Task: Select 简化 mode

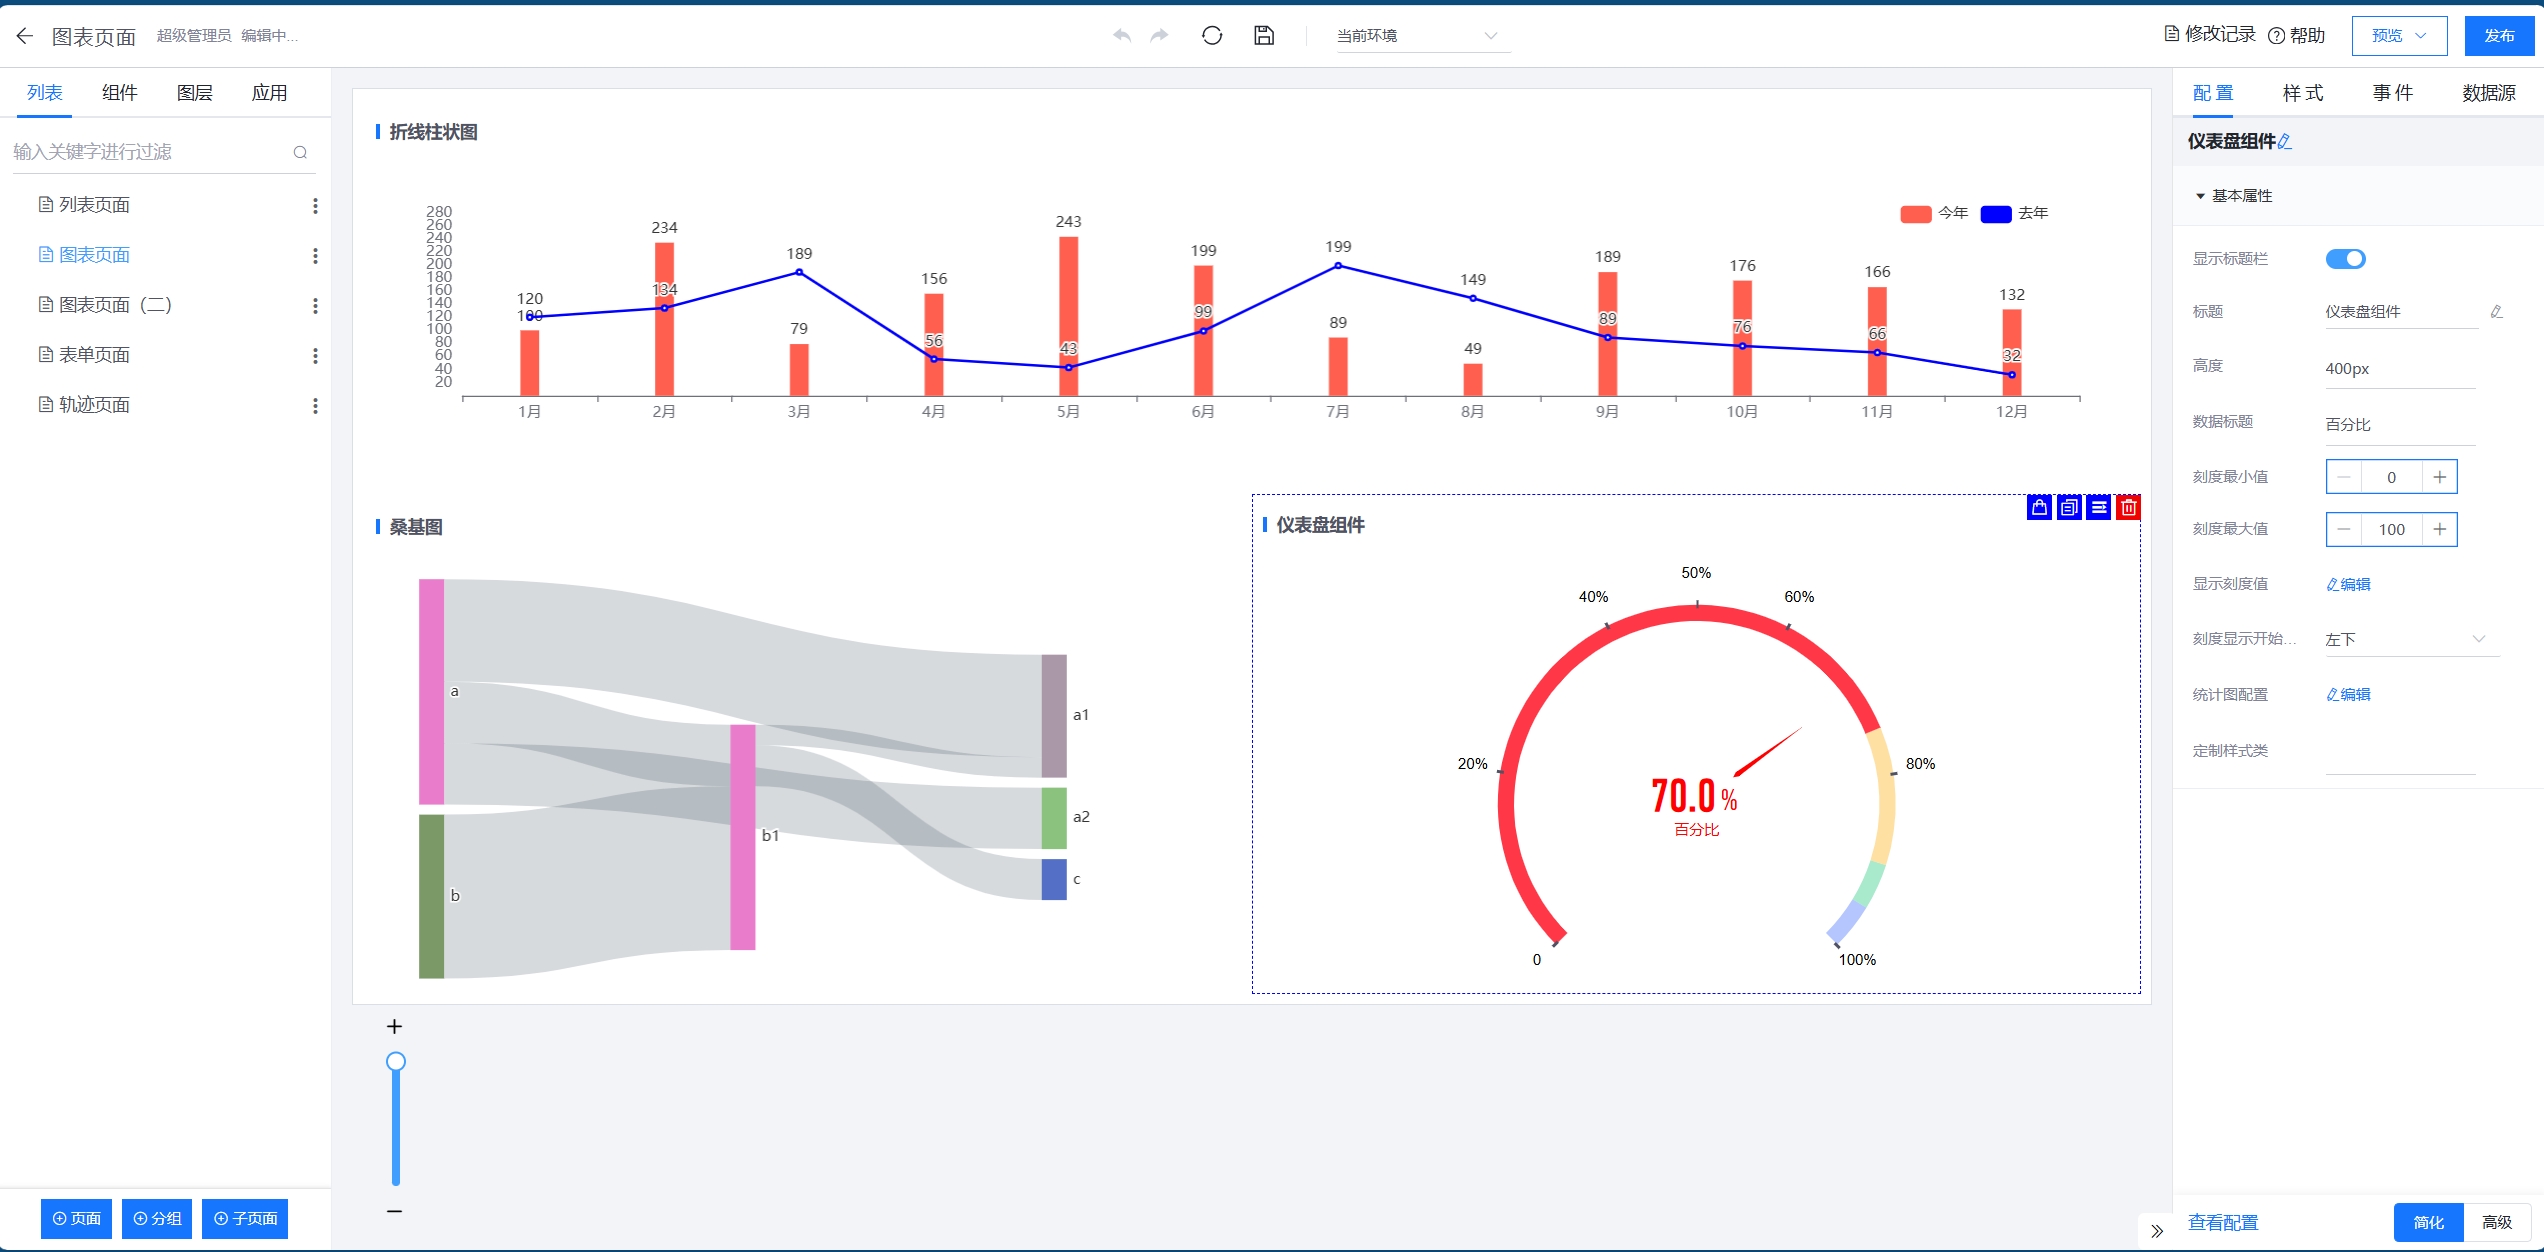Action: (x=2429, y=1222)
